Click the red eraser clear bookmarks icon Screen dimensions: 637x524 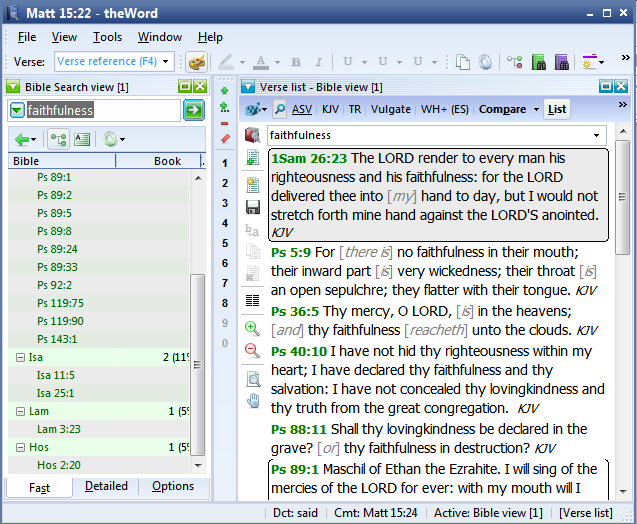point(225,139)
